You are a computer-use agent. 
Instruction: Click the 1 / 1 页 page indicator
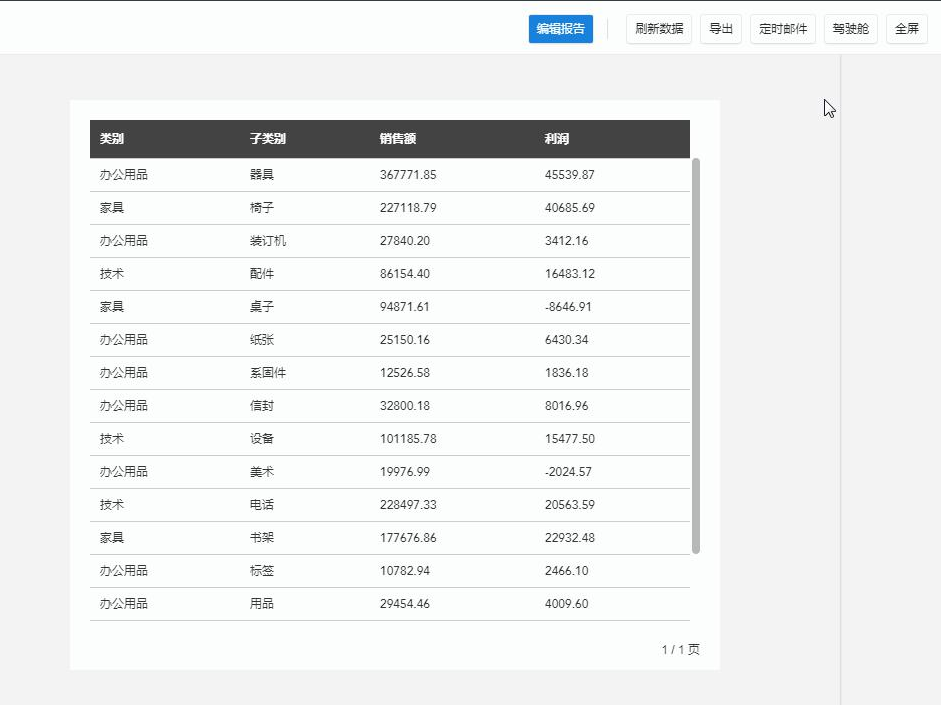tap(680, 650)
